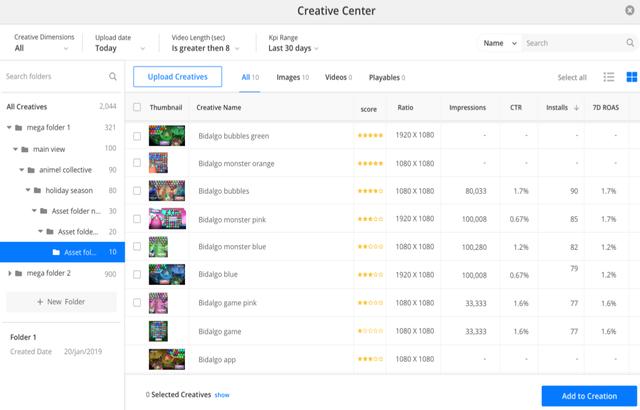Screen dimensions: 640x410
Task: Click the holiday season folder icon
Action: point(37,190)
